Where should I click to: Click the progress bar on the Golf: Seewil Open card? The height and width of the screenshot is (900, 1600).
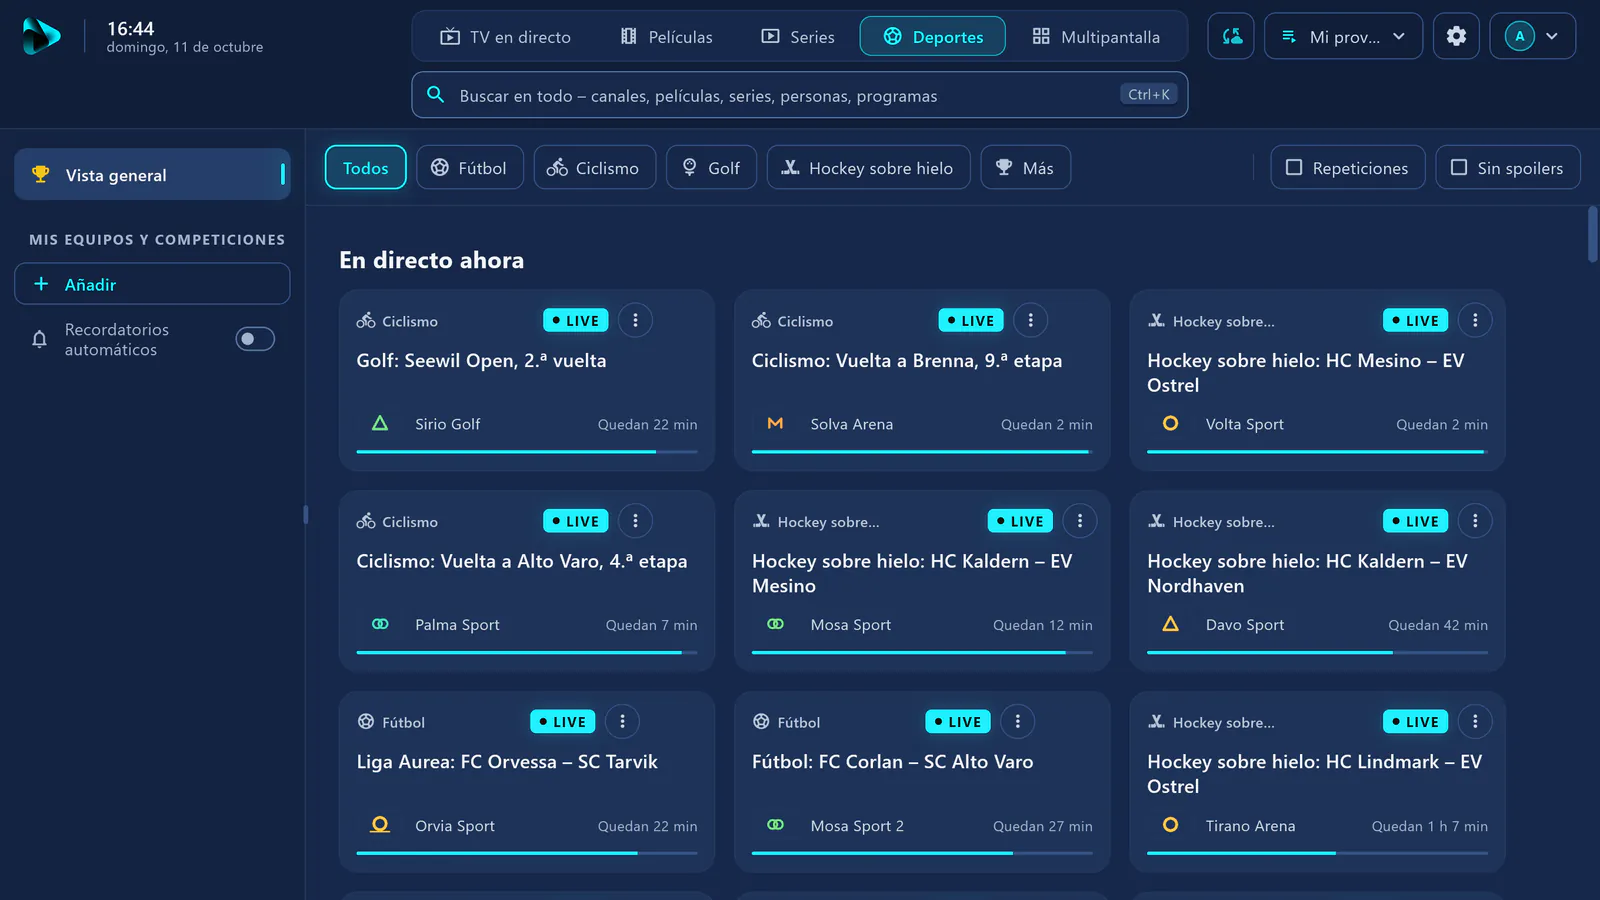[527, 452]
